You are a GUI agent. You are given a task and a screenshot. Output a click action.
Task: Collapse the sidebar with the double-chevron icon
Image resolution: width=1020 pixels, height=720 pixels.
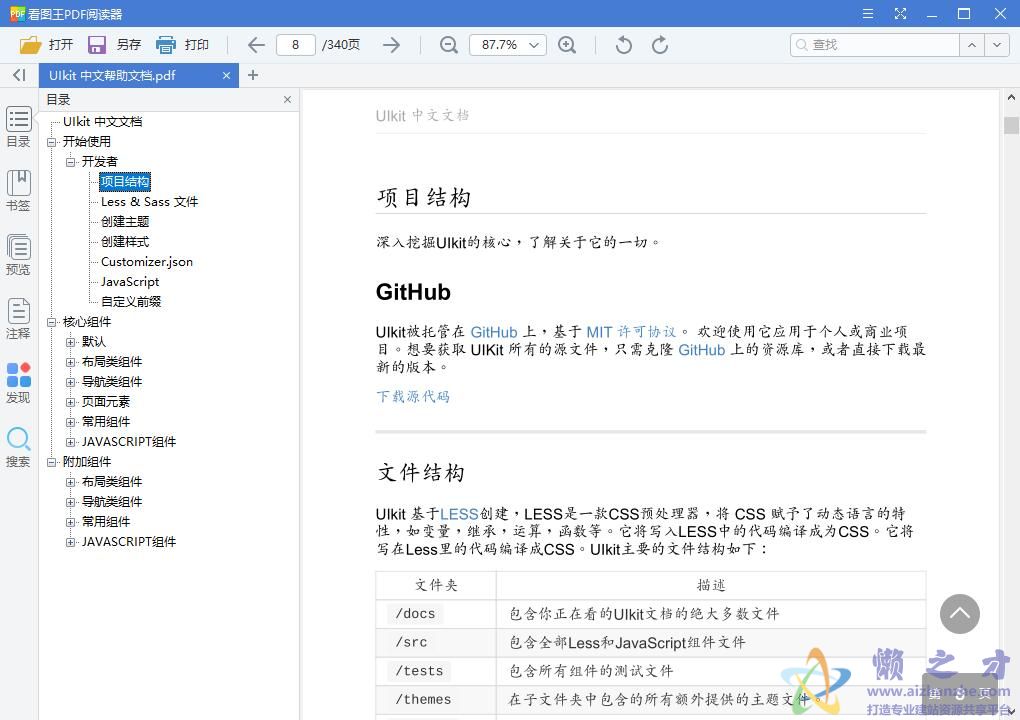tap(18, 74)
